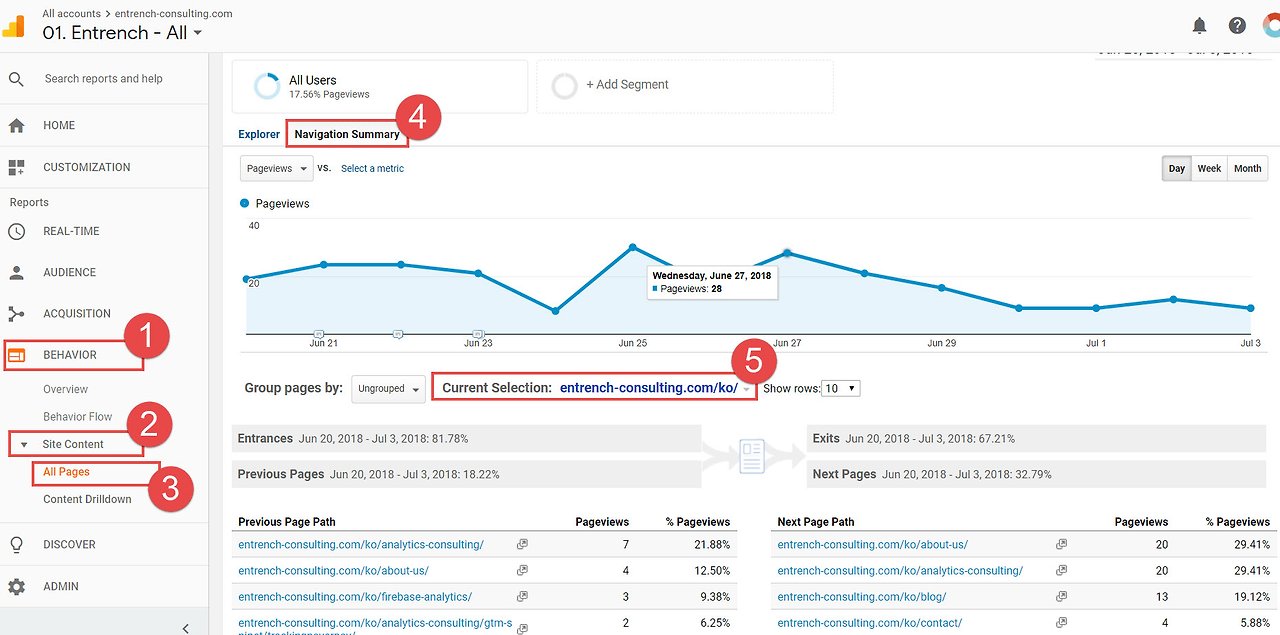Screen dimensions: 1280x635
Task: Open next page /ko/blog/ link
Action: point(862,597)
